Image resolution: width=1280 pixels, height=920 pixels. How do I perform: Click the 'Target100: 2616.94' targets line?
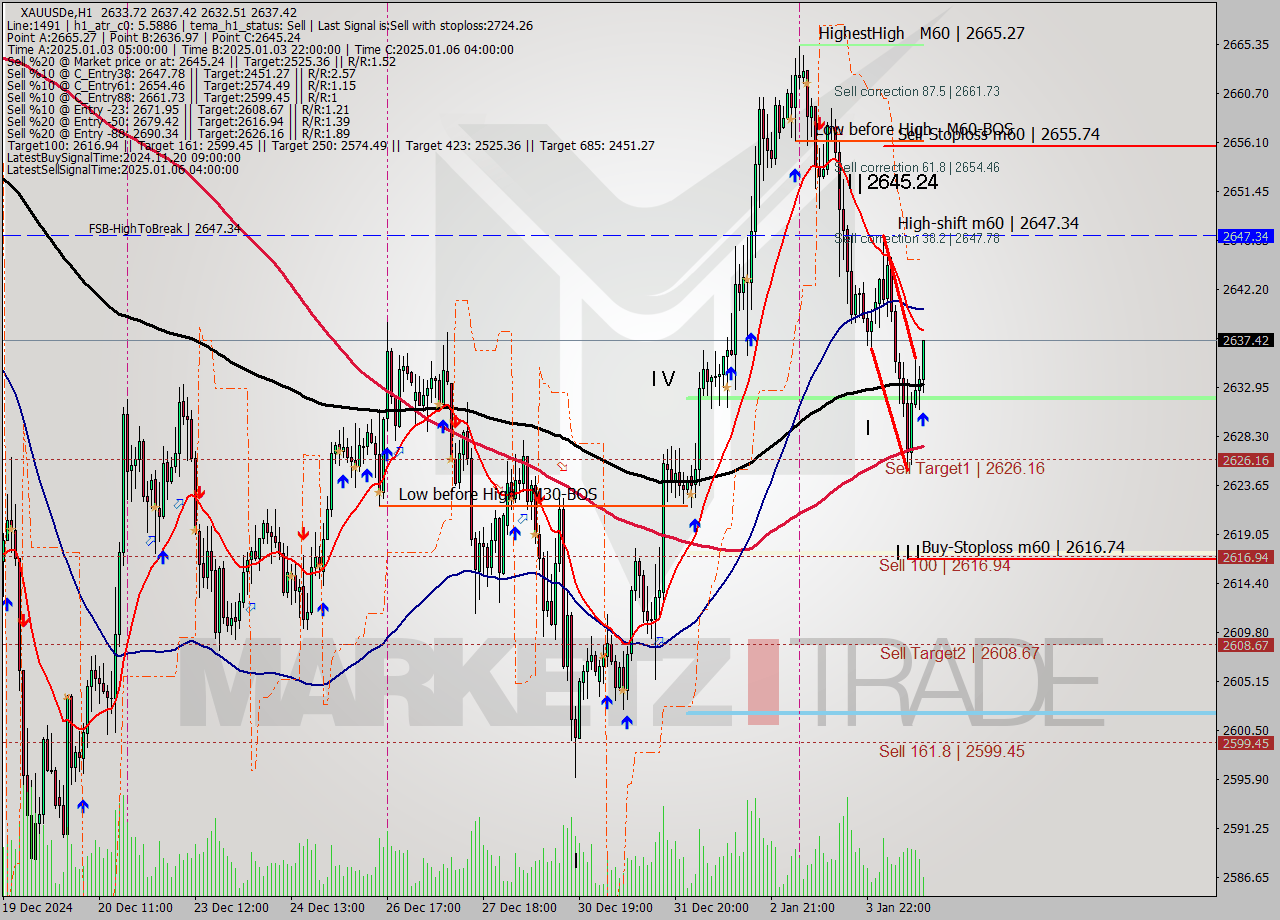pyautogui.click(x=330, y=145)
